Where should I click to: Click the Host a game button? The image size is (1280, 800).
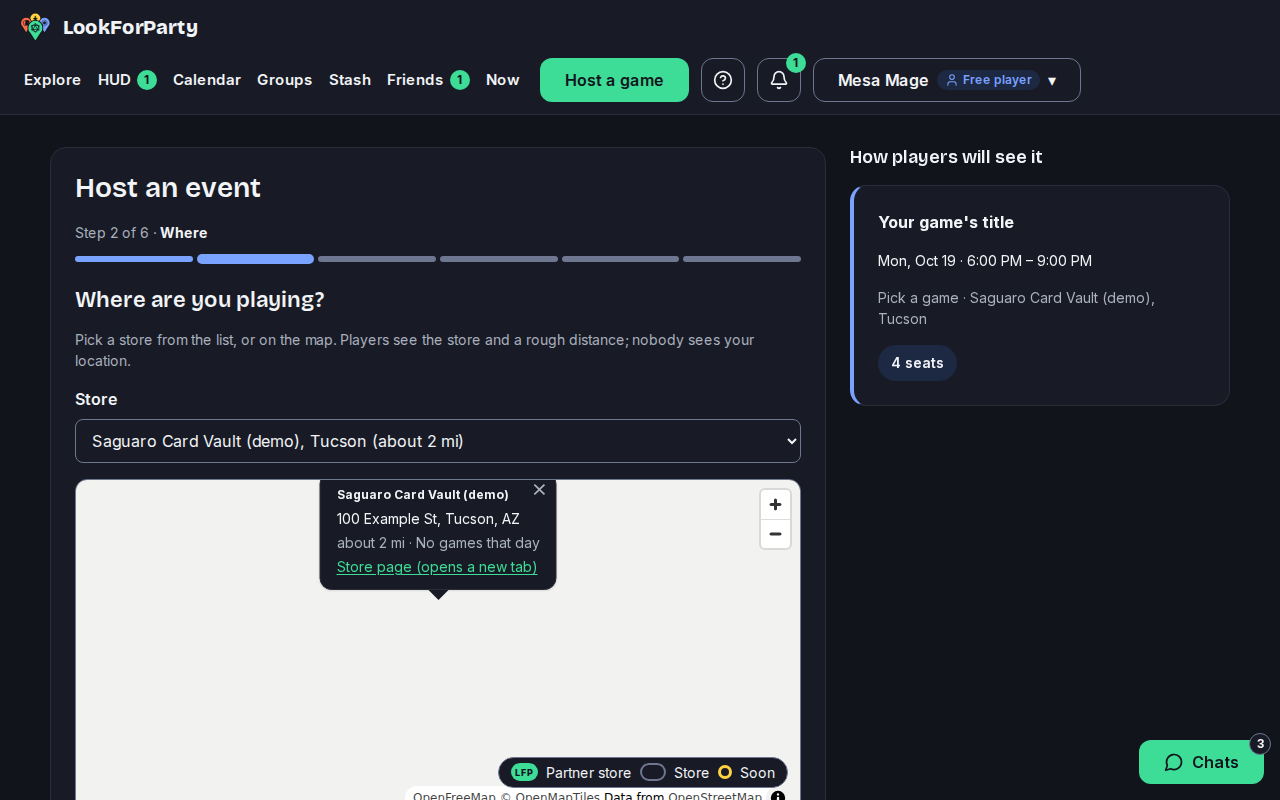(614, 80)
